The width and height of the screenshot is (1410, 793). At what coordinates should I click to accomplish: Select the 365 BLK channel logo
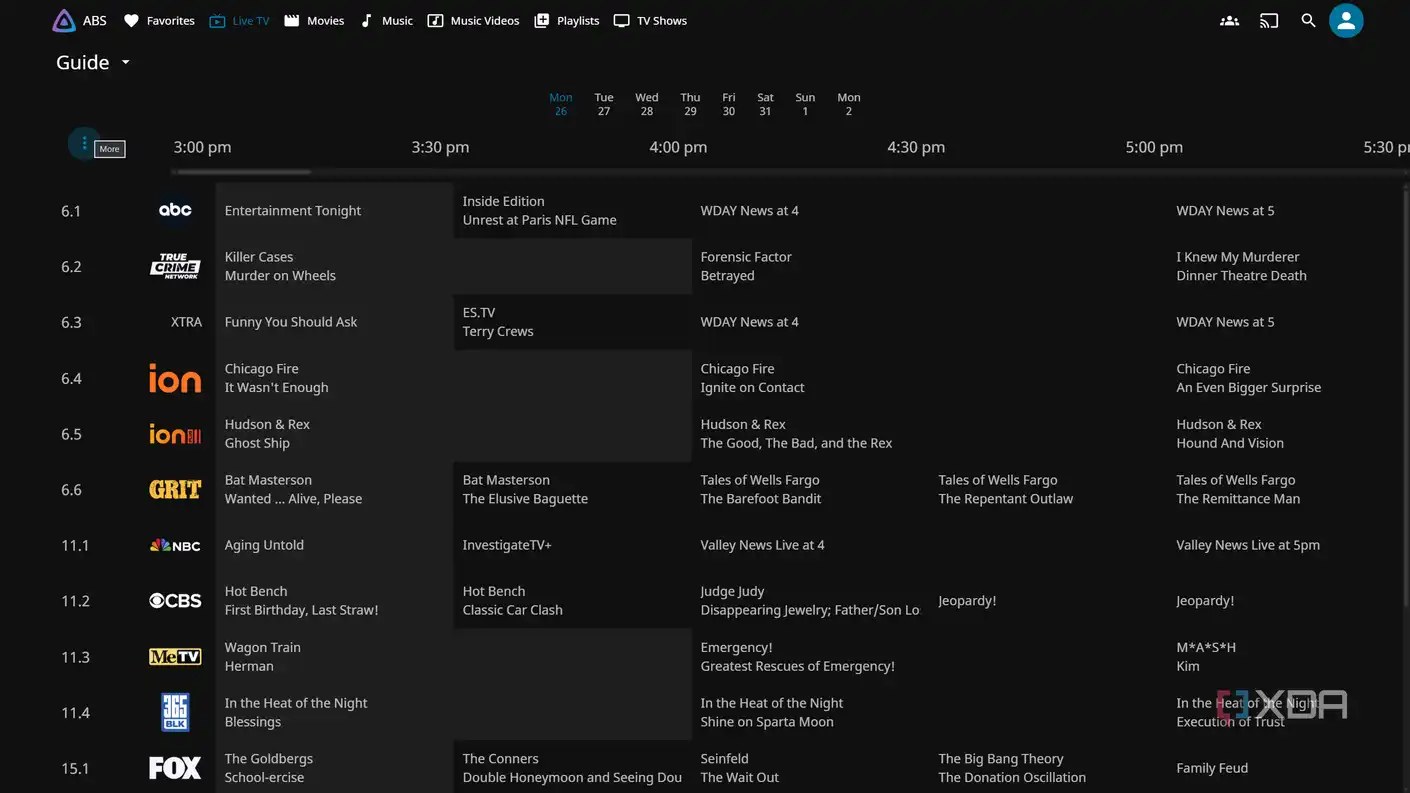[175, 712]
